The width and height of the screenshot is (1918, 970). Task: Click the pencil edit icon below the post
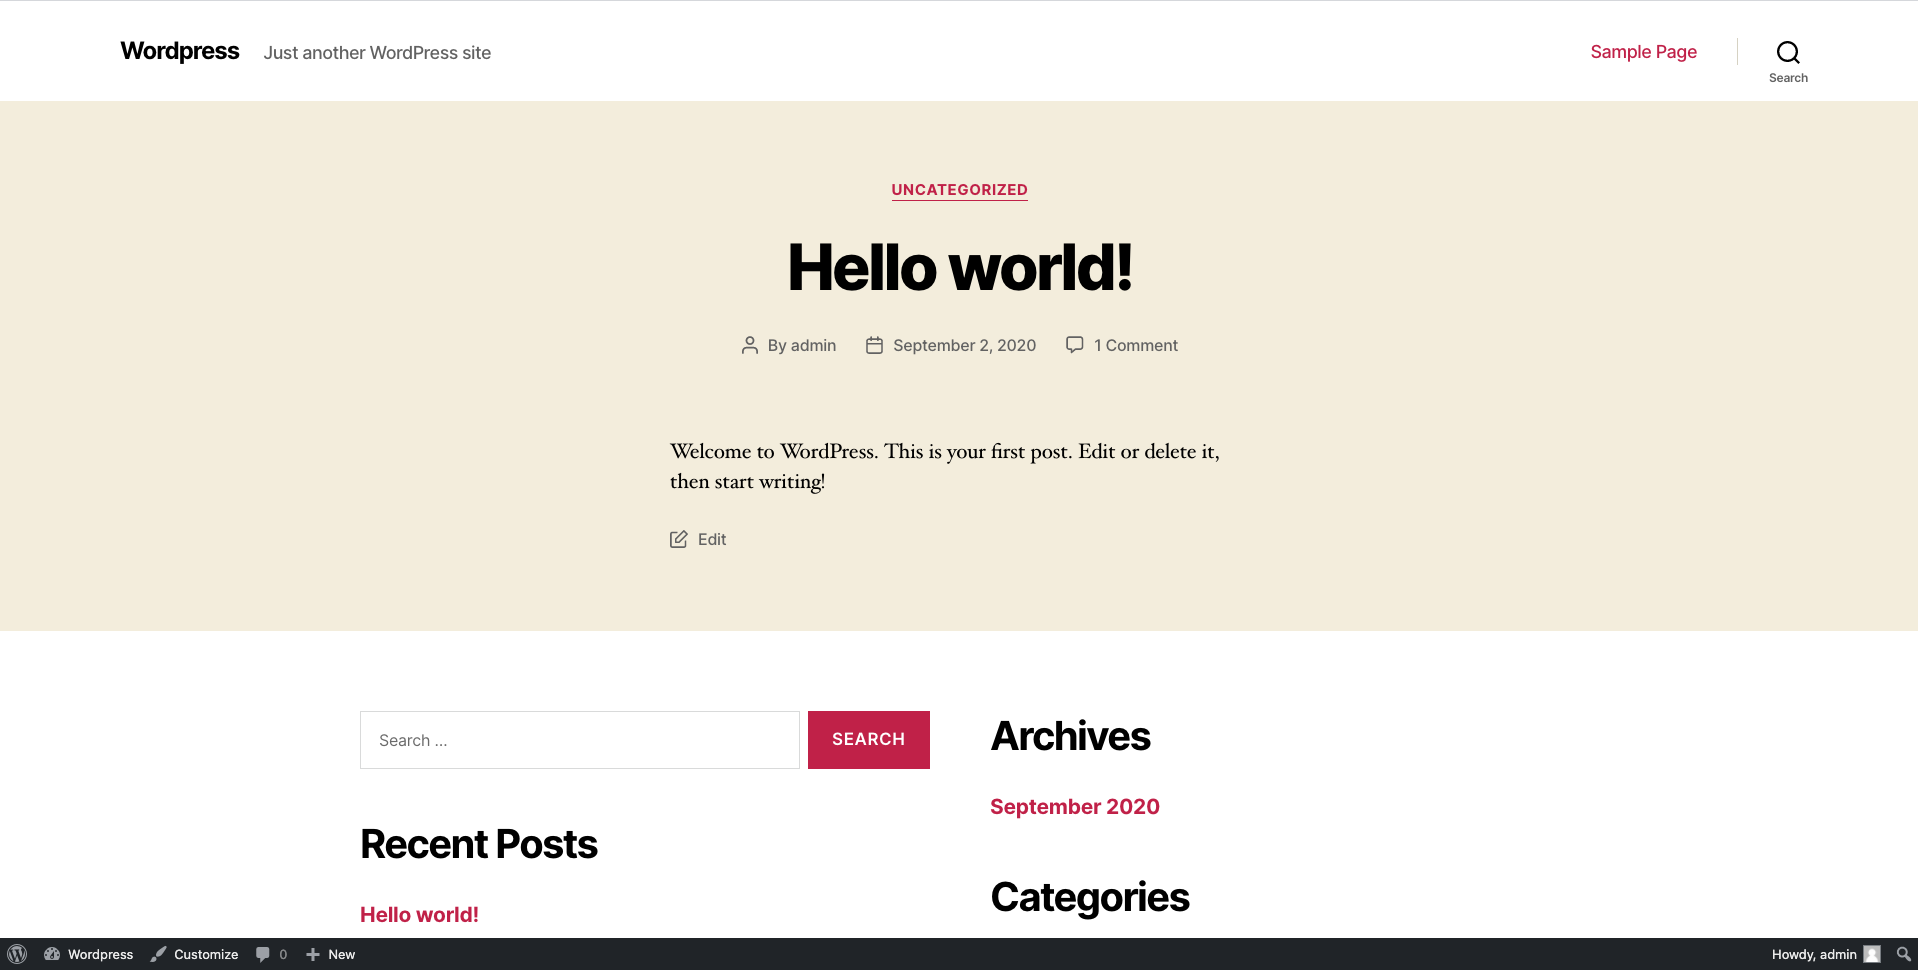(679, 539)
